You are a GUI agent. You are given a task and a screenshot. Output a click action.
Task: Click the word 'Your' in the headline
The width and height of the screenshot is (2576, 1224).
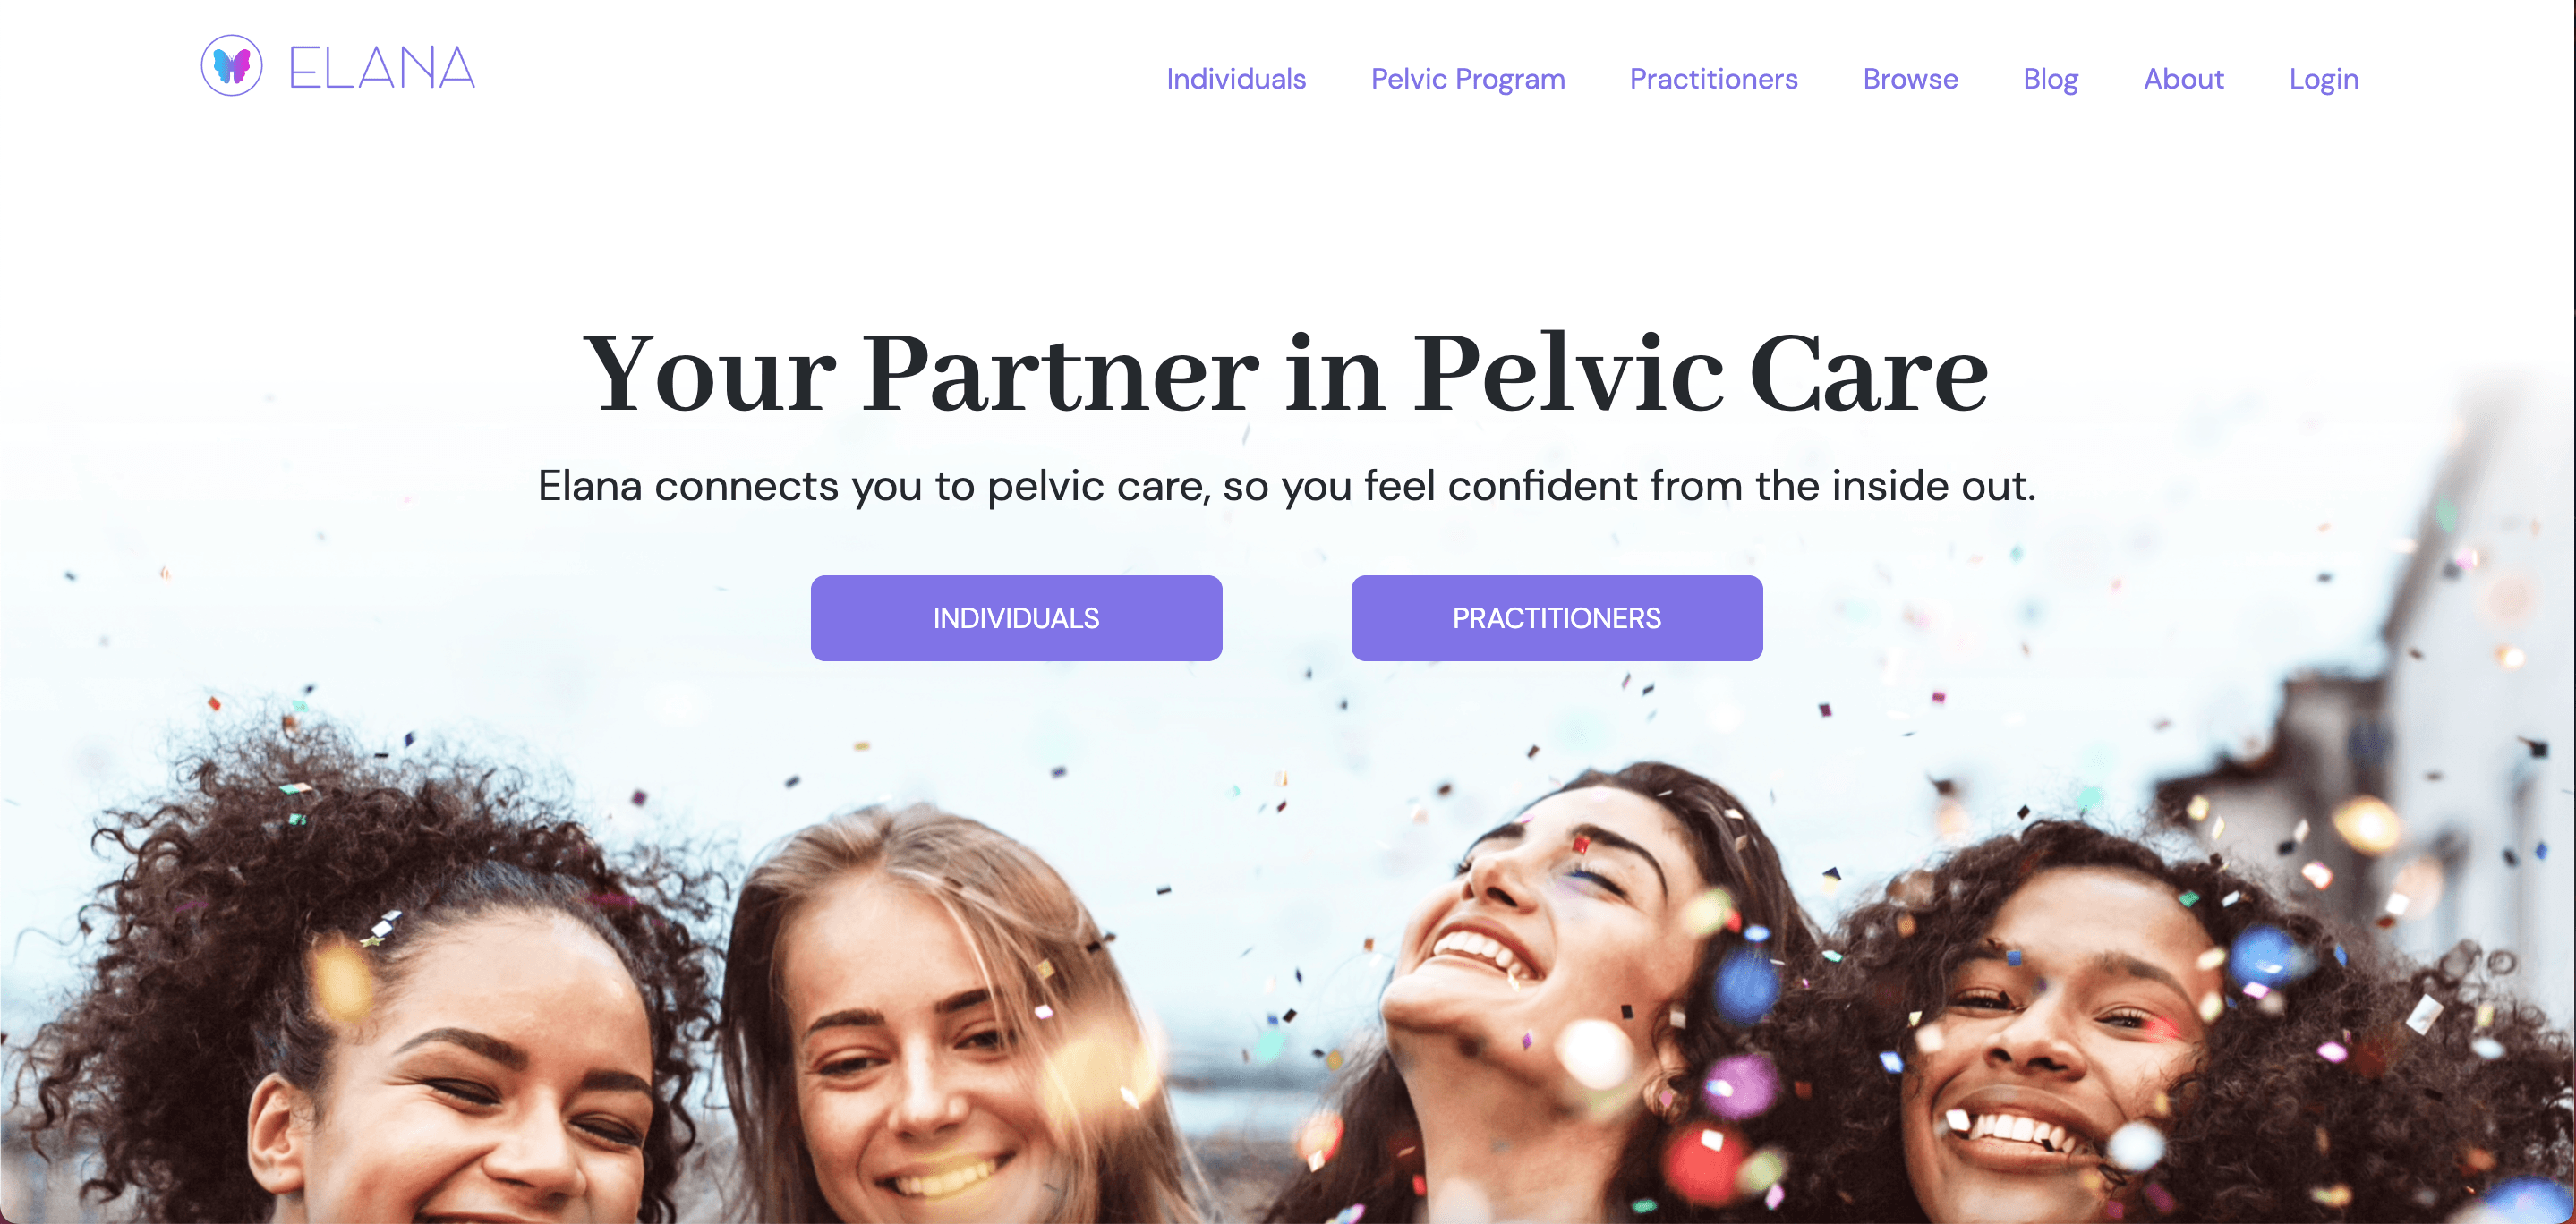(x=708, y=373)
